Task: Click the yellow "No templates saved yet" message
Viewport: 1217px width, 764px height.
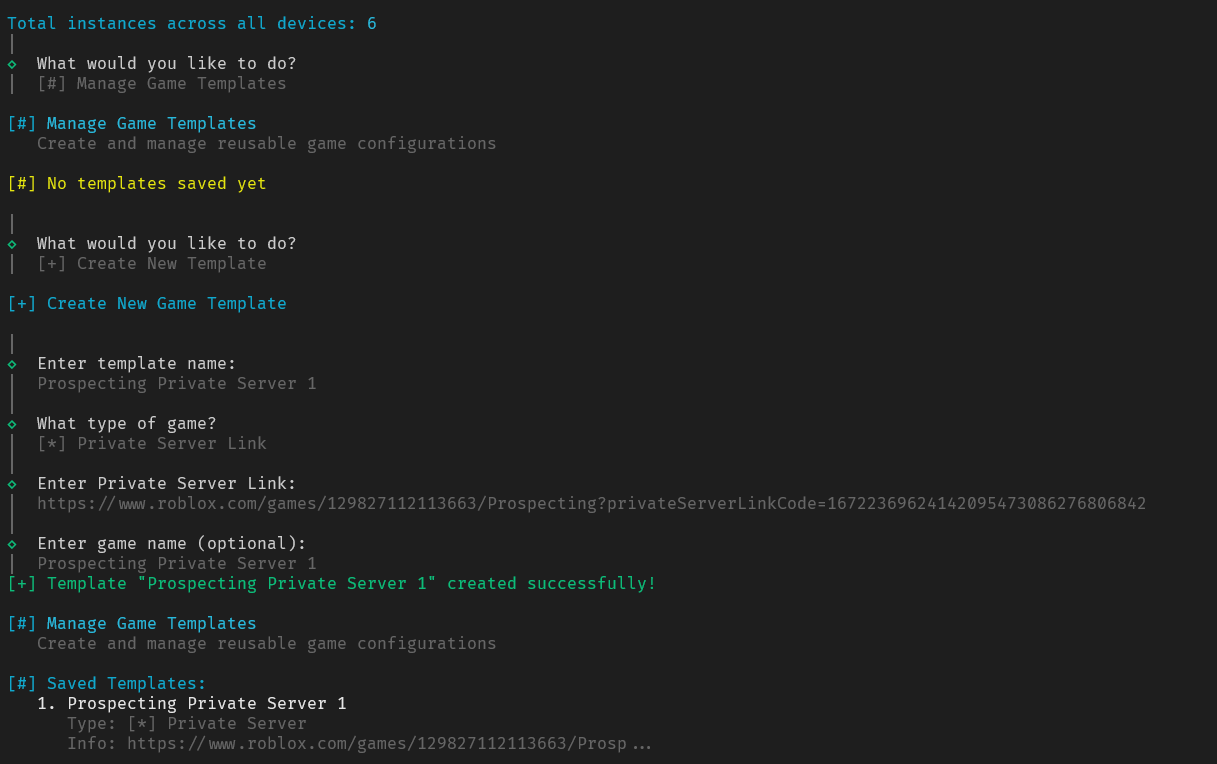Action: [x=157, y=184]
